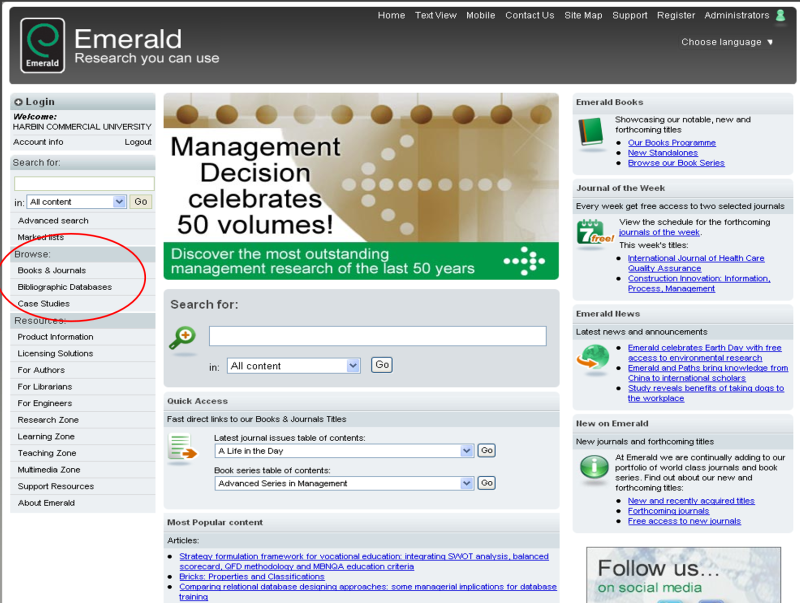Viewport: 800px width, 603px height.
Task: Open the main search All content dropdown
Action: [x=293, y=365]
